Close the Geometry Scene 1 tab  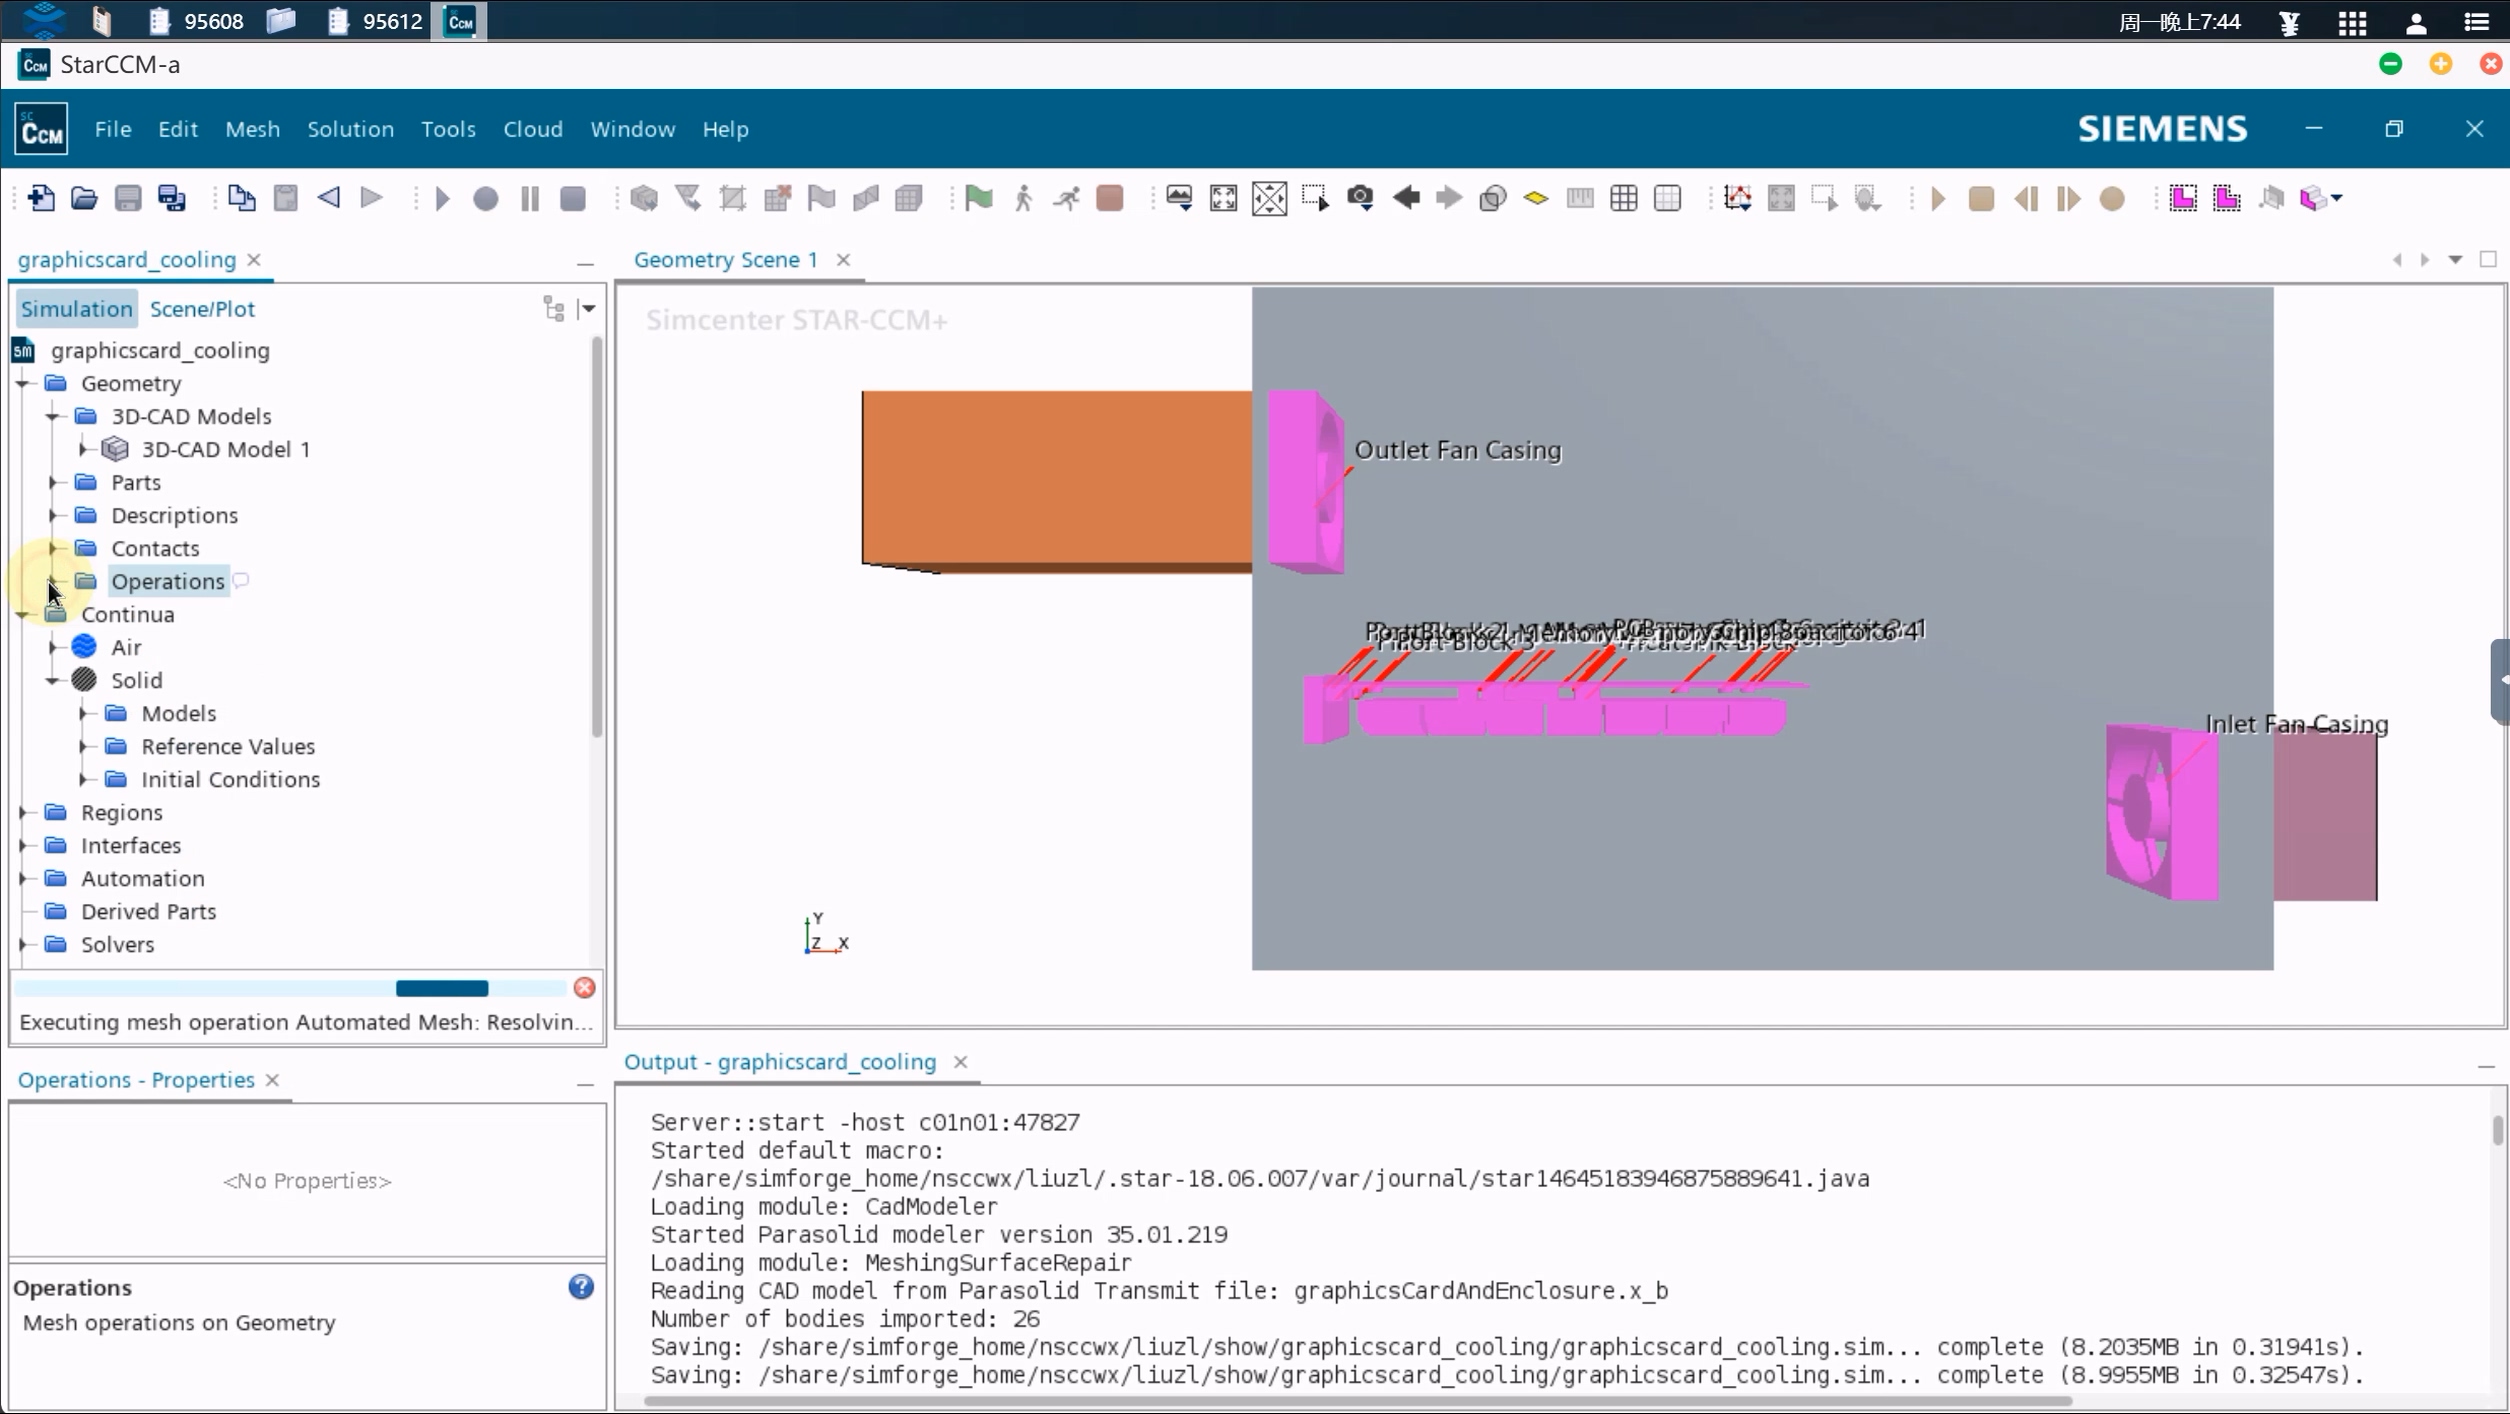click(x=843, y=260)
